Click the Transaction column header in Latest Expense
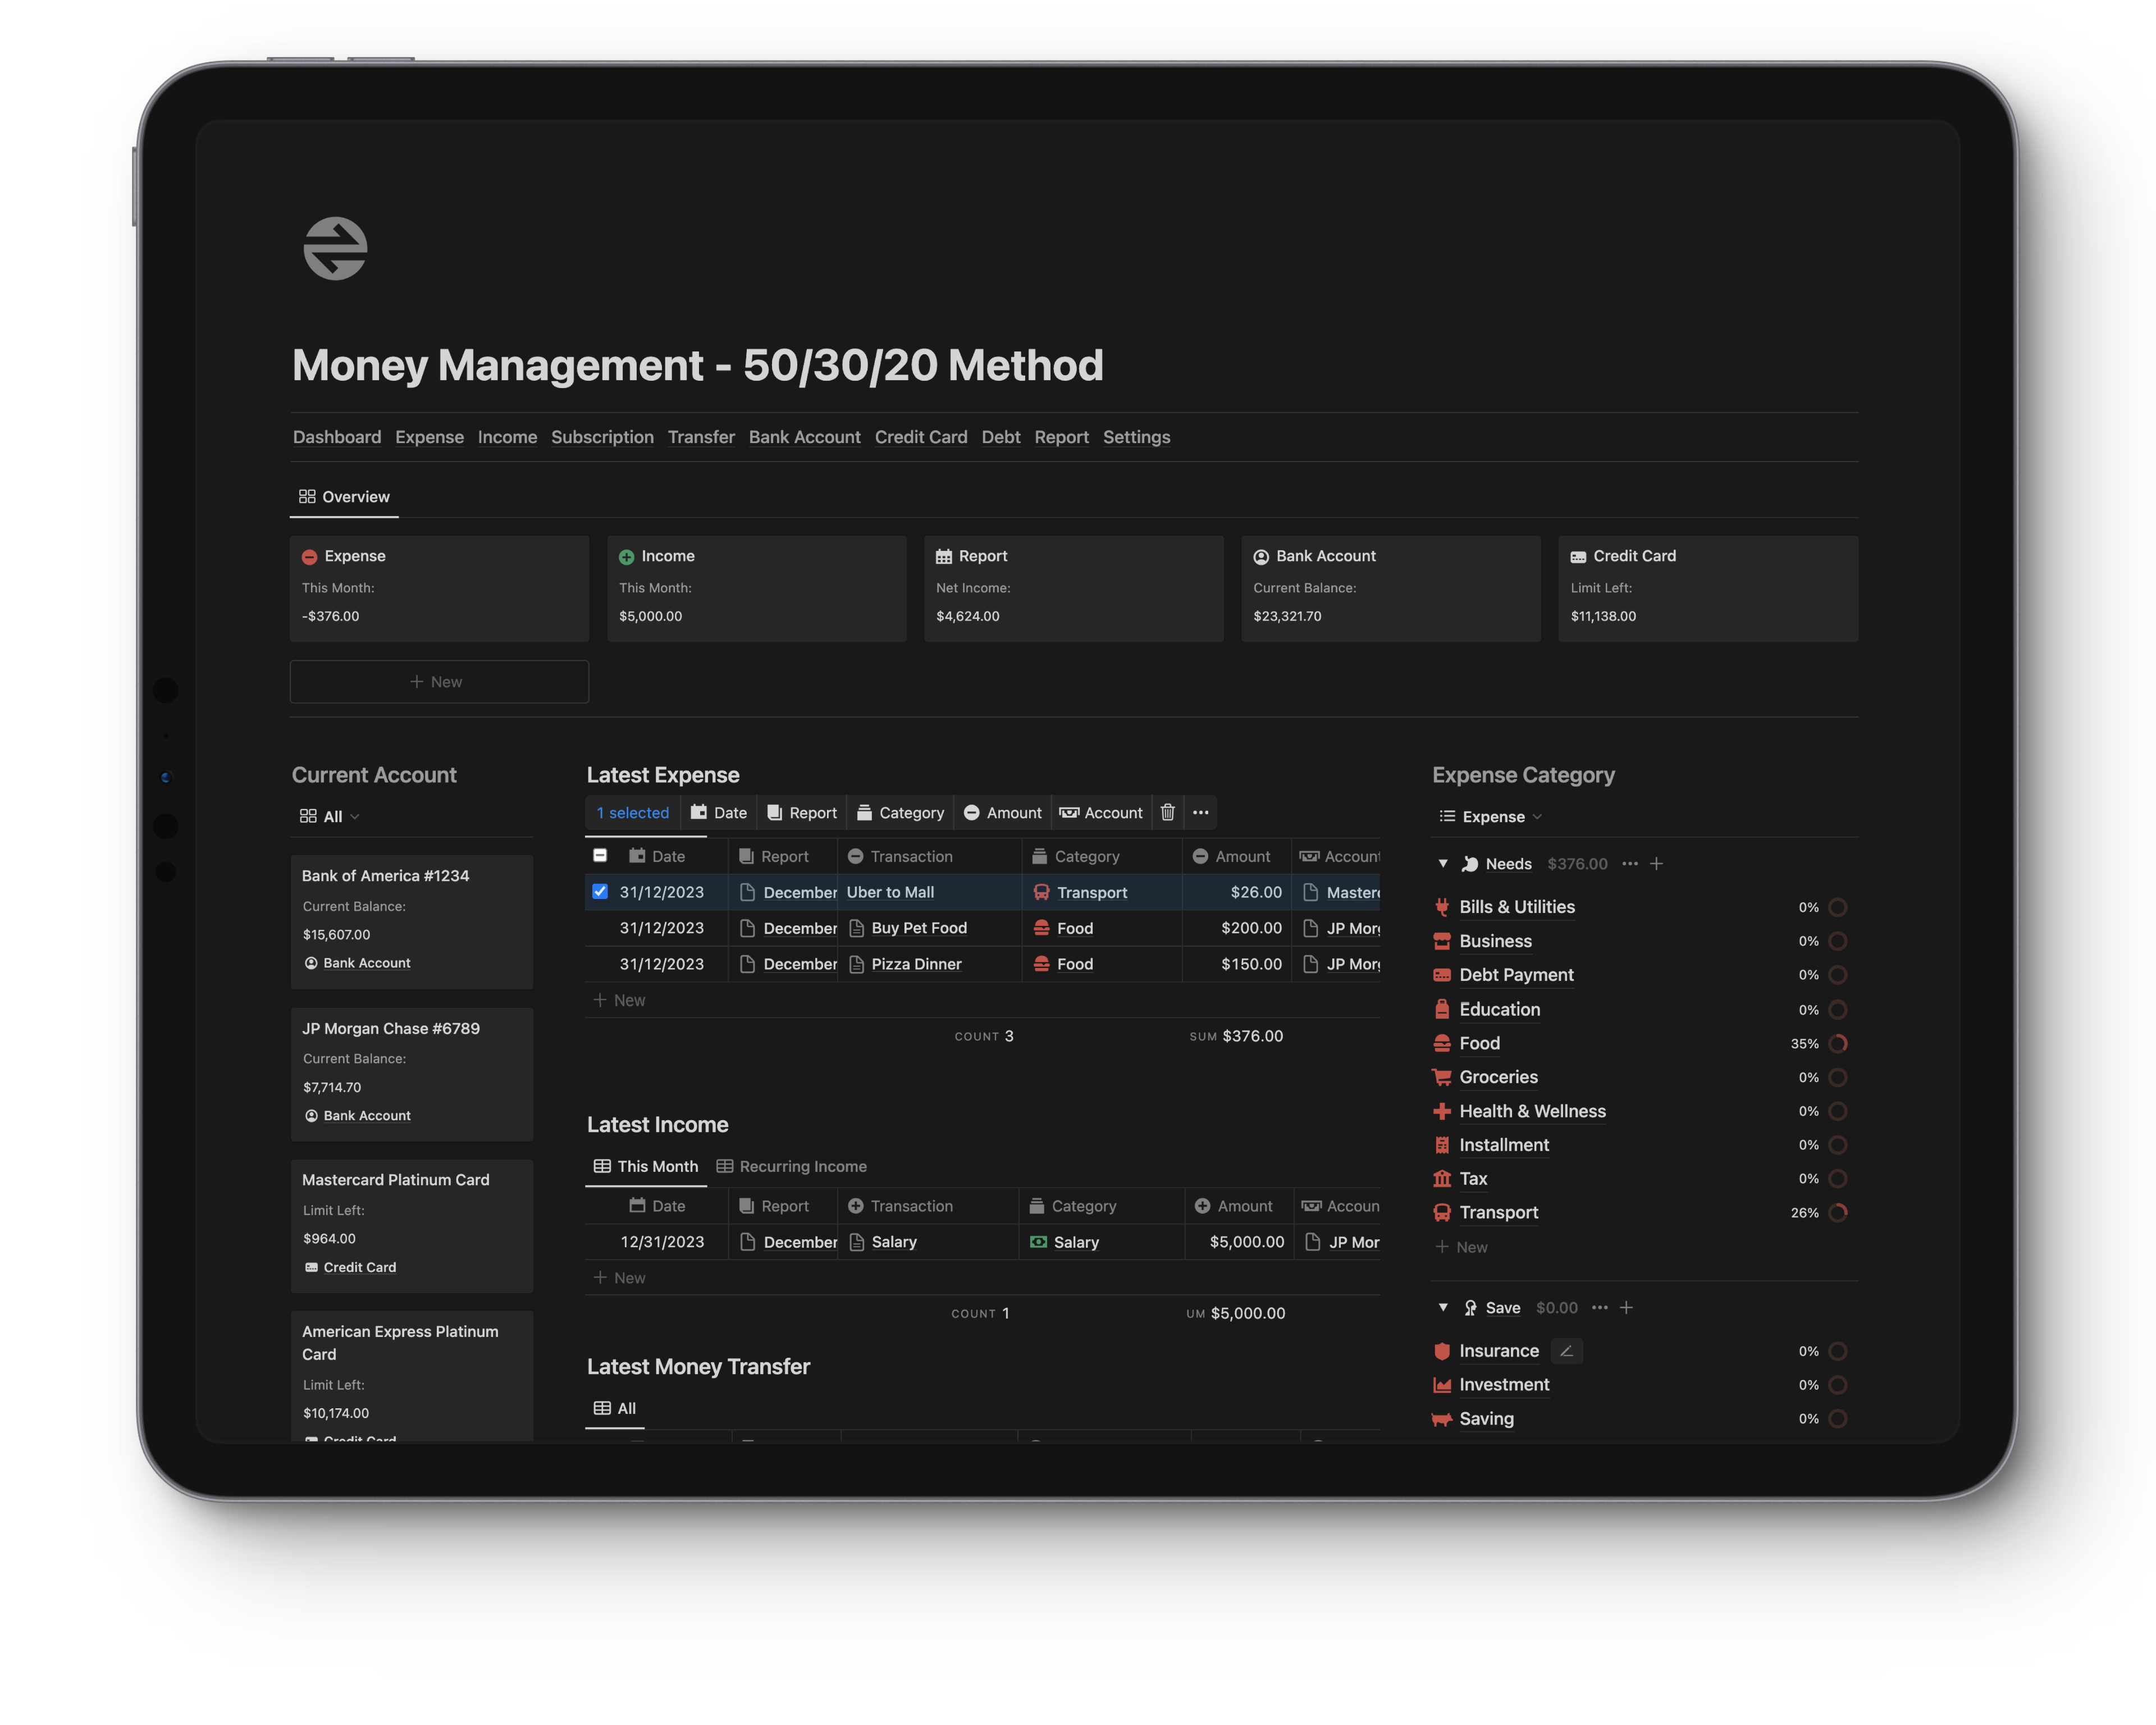2156x1725 pixels. pos(930,857)
